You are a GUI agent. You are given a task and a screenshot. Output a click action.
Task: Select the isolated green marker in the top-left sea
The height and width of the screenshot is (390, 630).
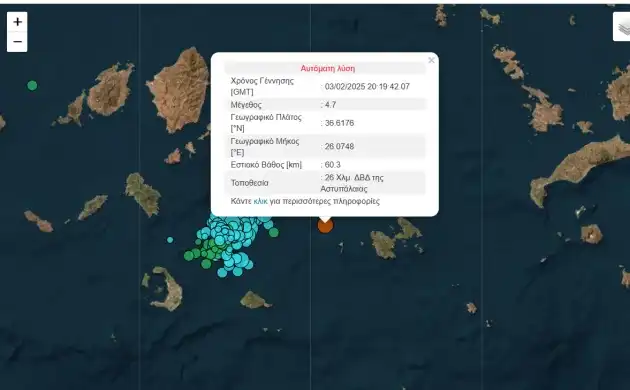(32, 85)
